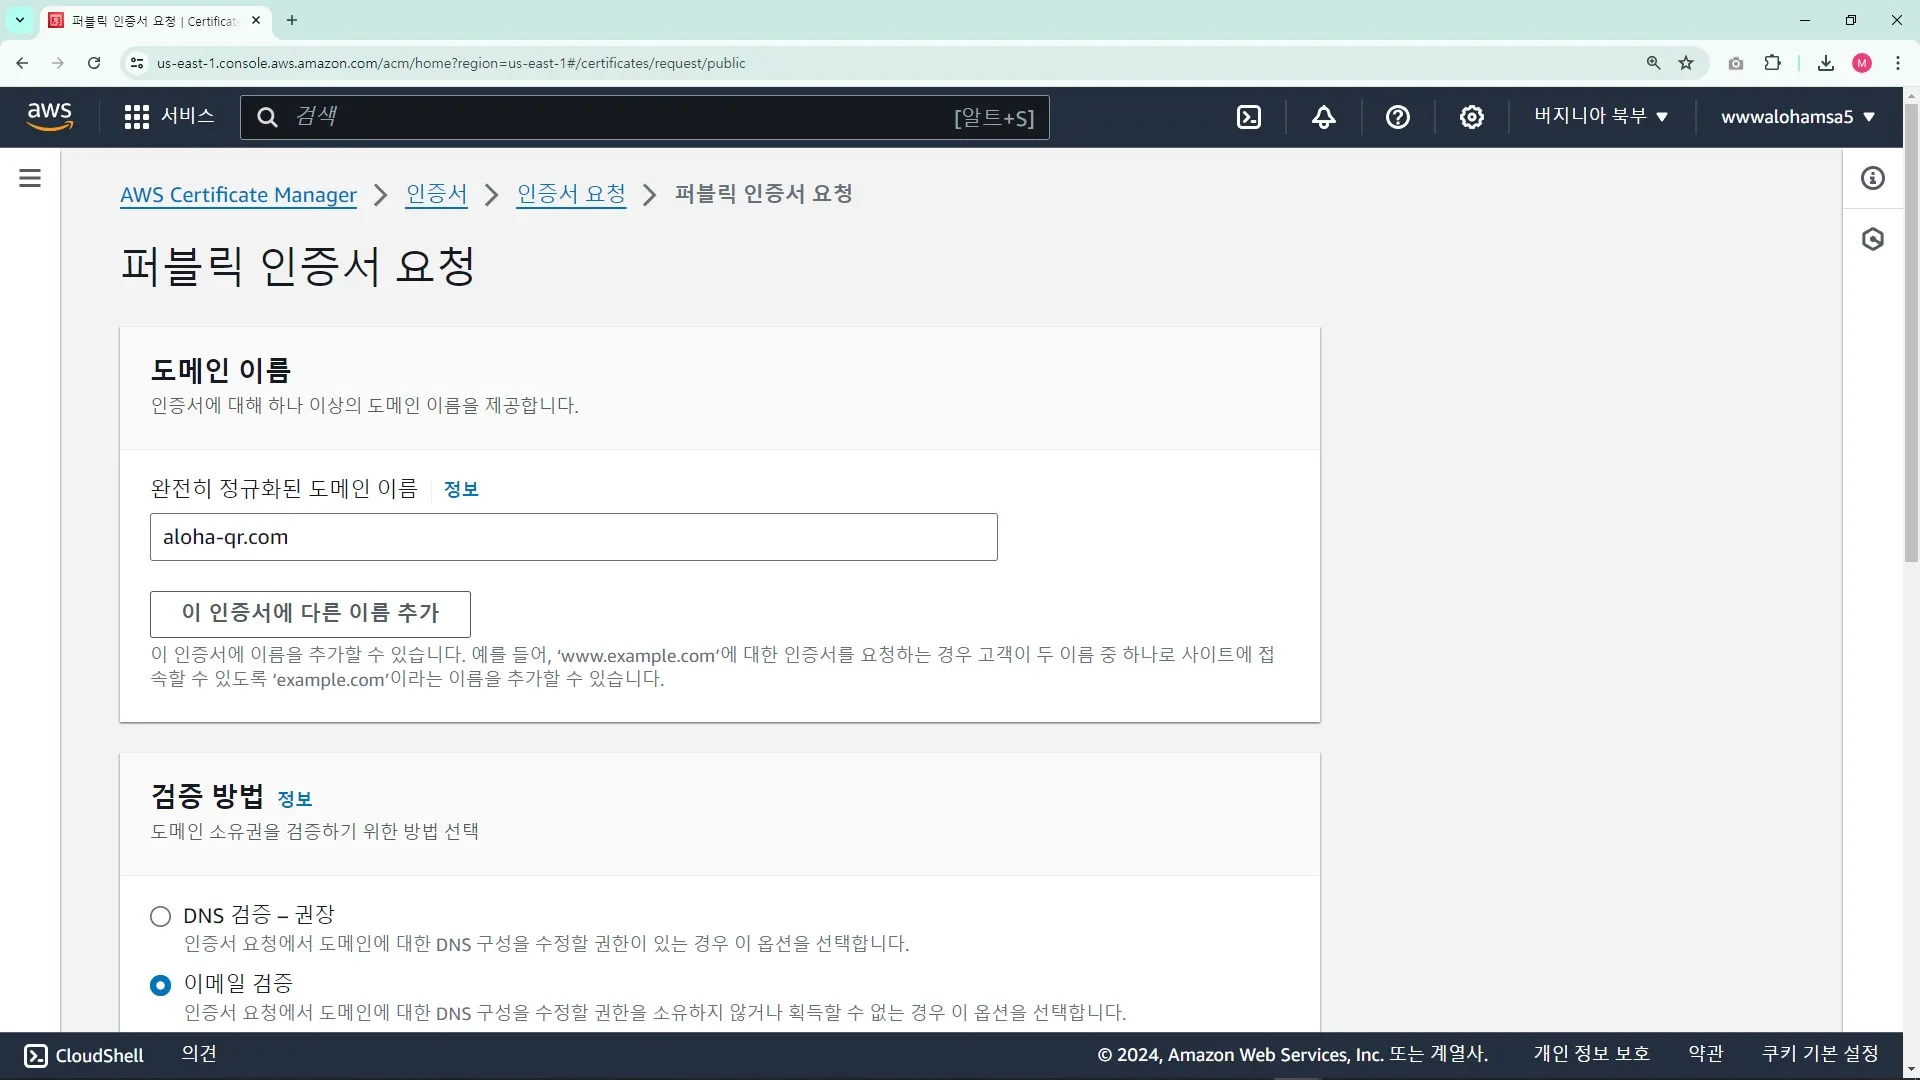This screenshot has height=1080, width=1920.
Task: Select DNS 검증 – 권장 radio option
Action: 160,916
